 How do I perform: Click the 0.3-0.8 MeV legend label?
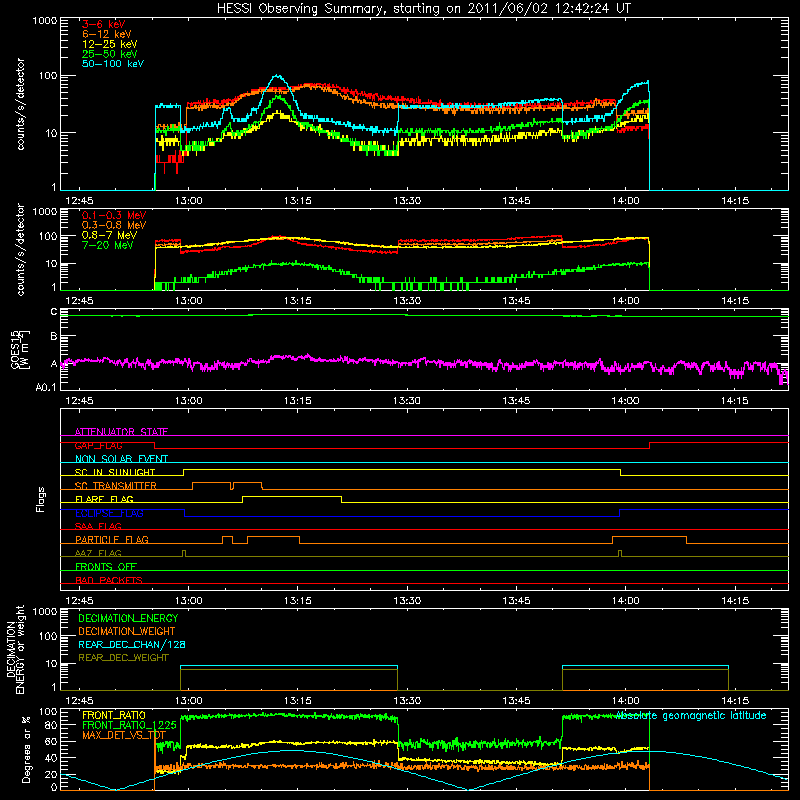pyautogui.click(x=114, y=225)
